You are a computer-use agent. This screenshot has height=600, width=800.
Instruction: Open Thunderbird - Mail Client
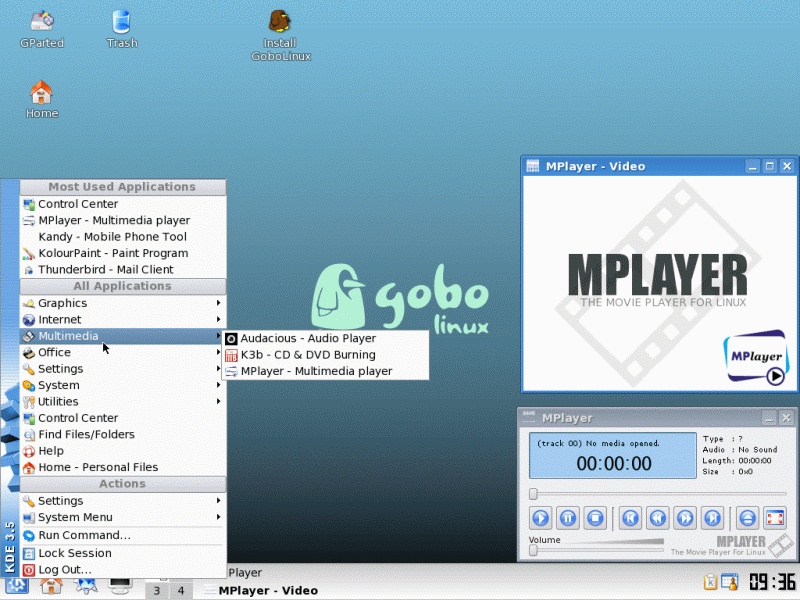click(123, 269)
